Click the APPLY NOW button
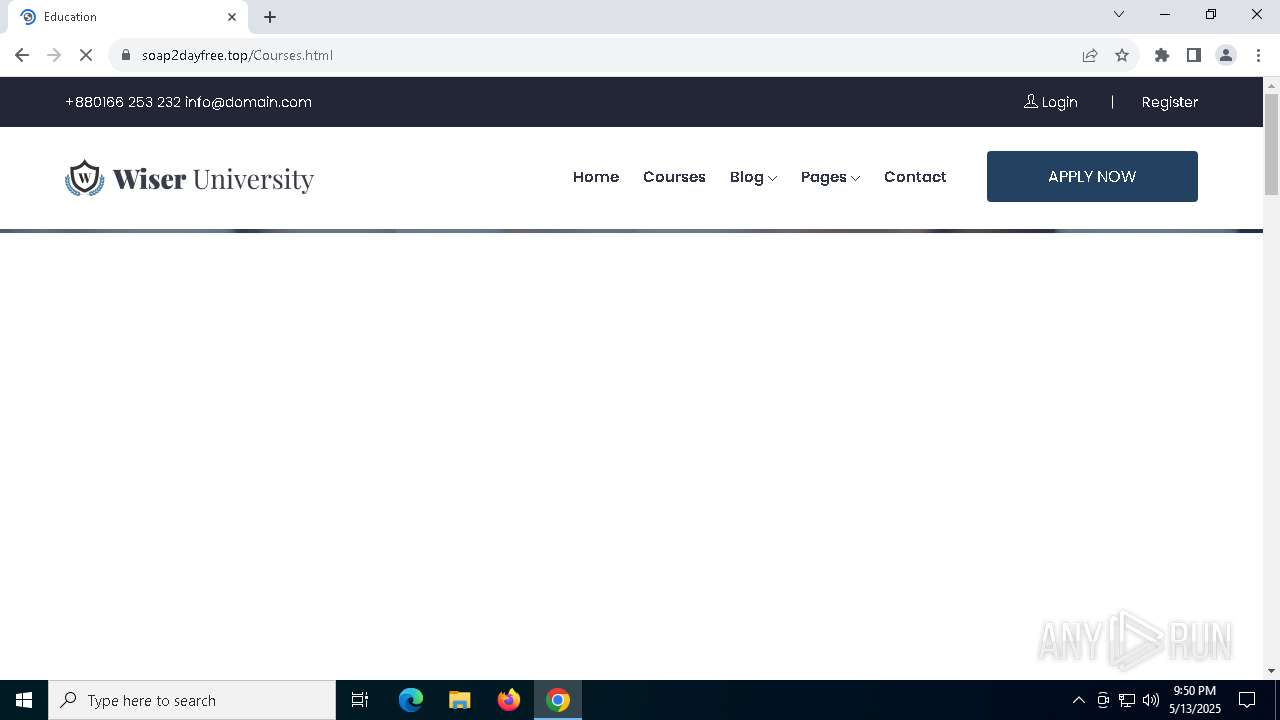 click(1092, 176)
